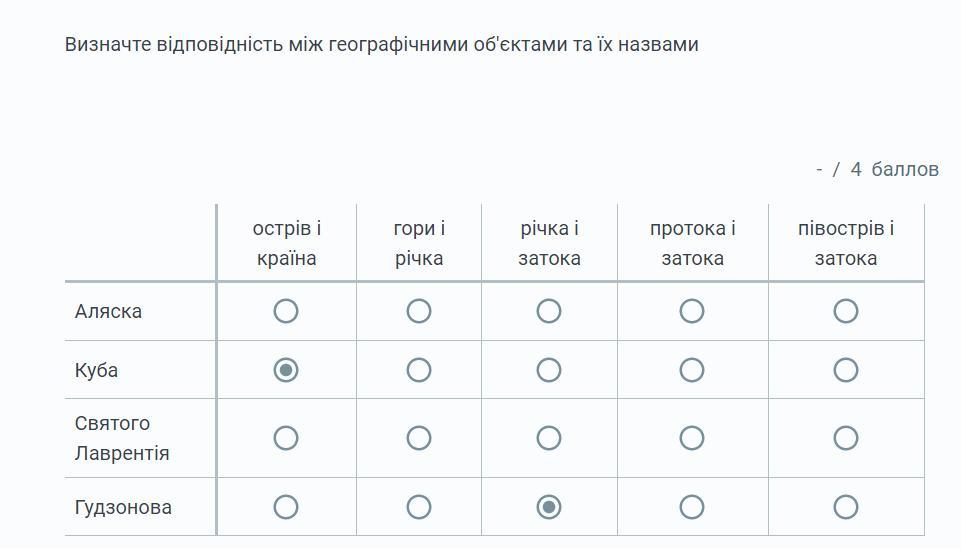Mark 'півострів і затока' for Куба
This screenshot has height=548, width=961.
[846, 370]
